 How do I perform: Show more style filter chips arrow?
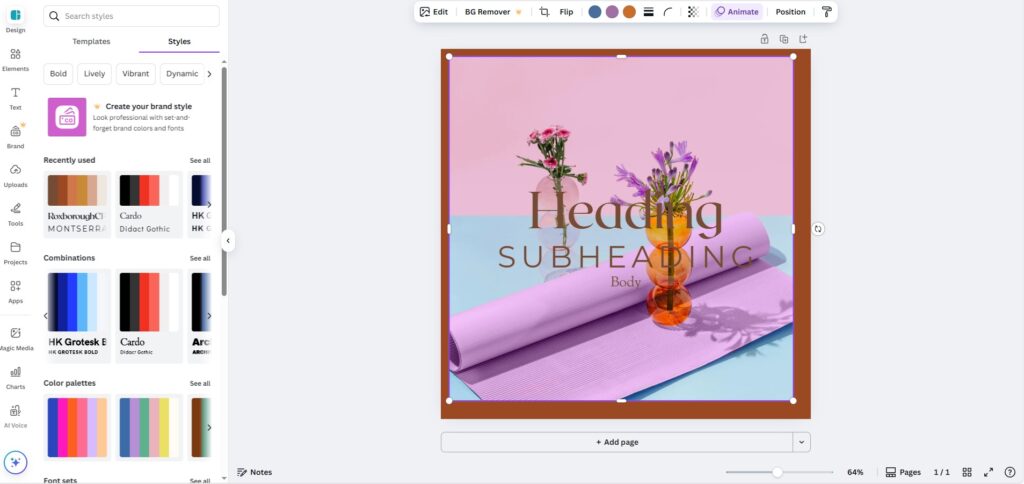click(x=209, y=74)
